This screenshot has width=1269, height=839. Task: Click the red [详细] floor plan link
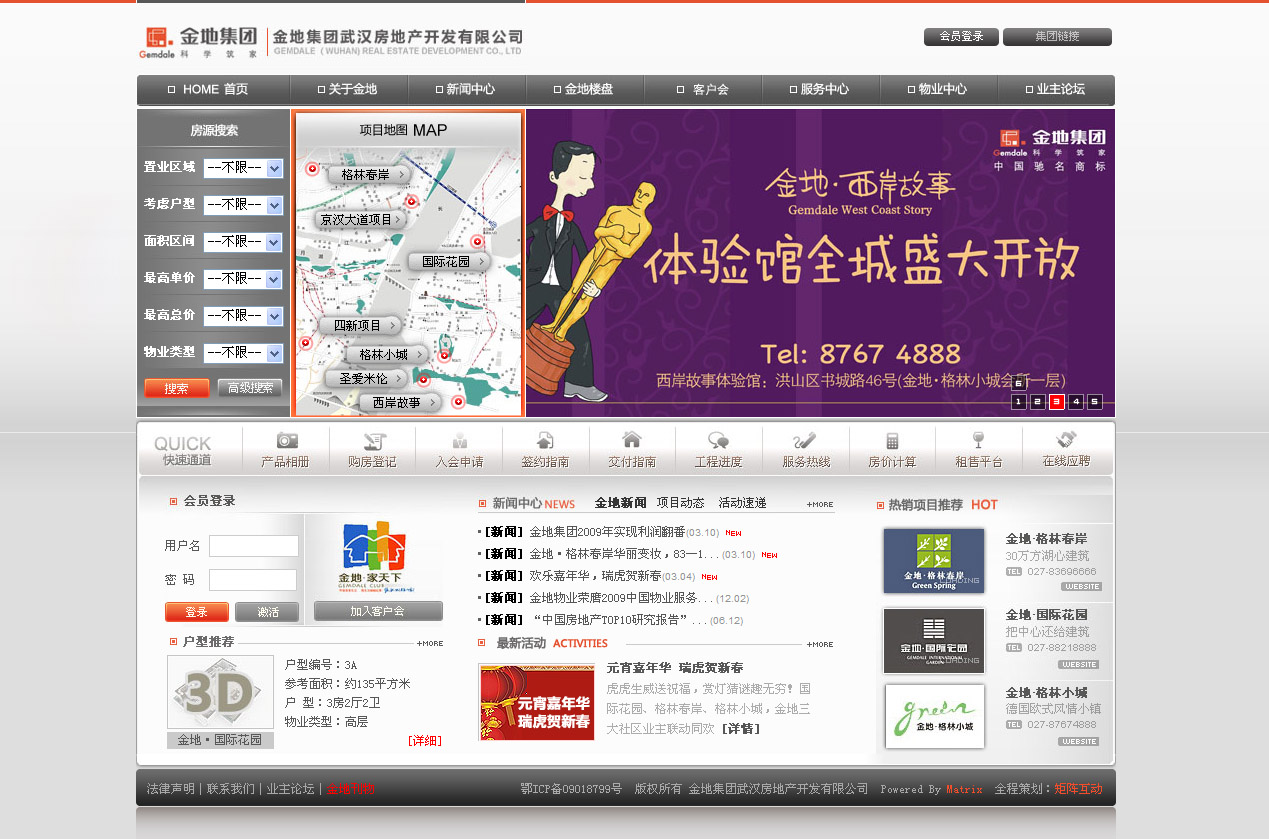pyautogui.click(x=425, y=741)
